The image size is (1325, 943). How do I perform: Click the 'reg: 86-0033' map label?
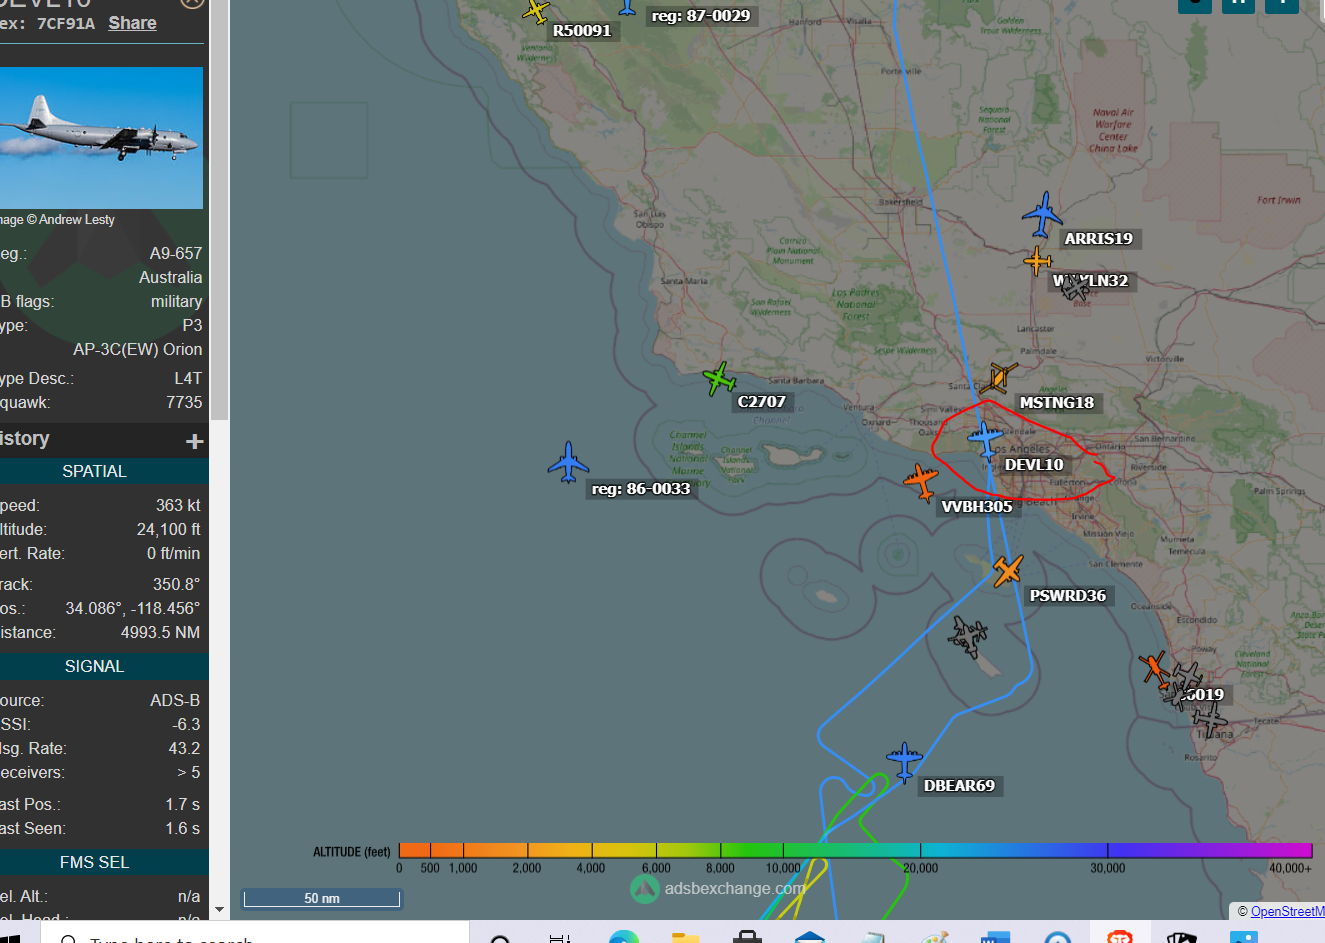click(x=641, y=489)
